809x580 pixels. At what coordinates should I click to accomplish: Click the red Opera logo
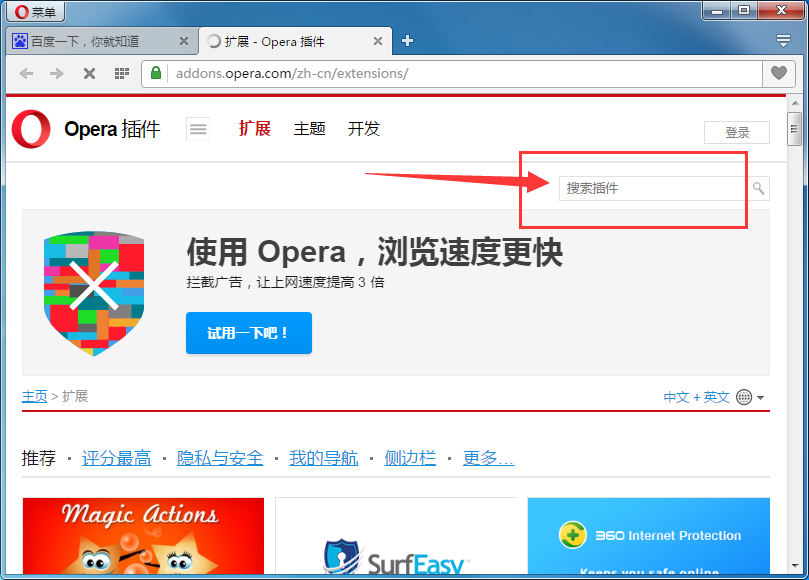click(x=31, y=129)
